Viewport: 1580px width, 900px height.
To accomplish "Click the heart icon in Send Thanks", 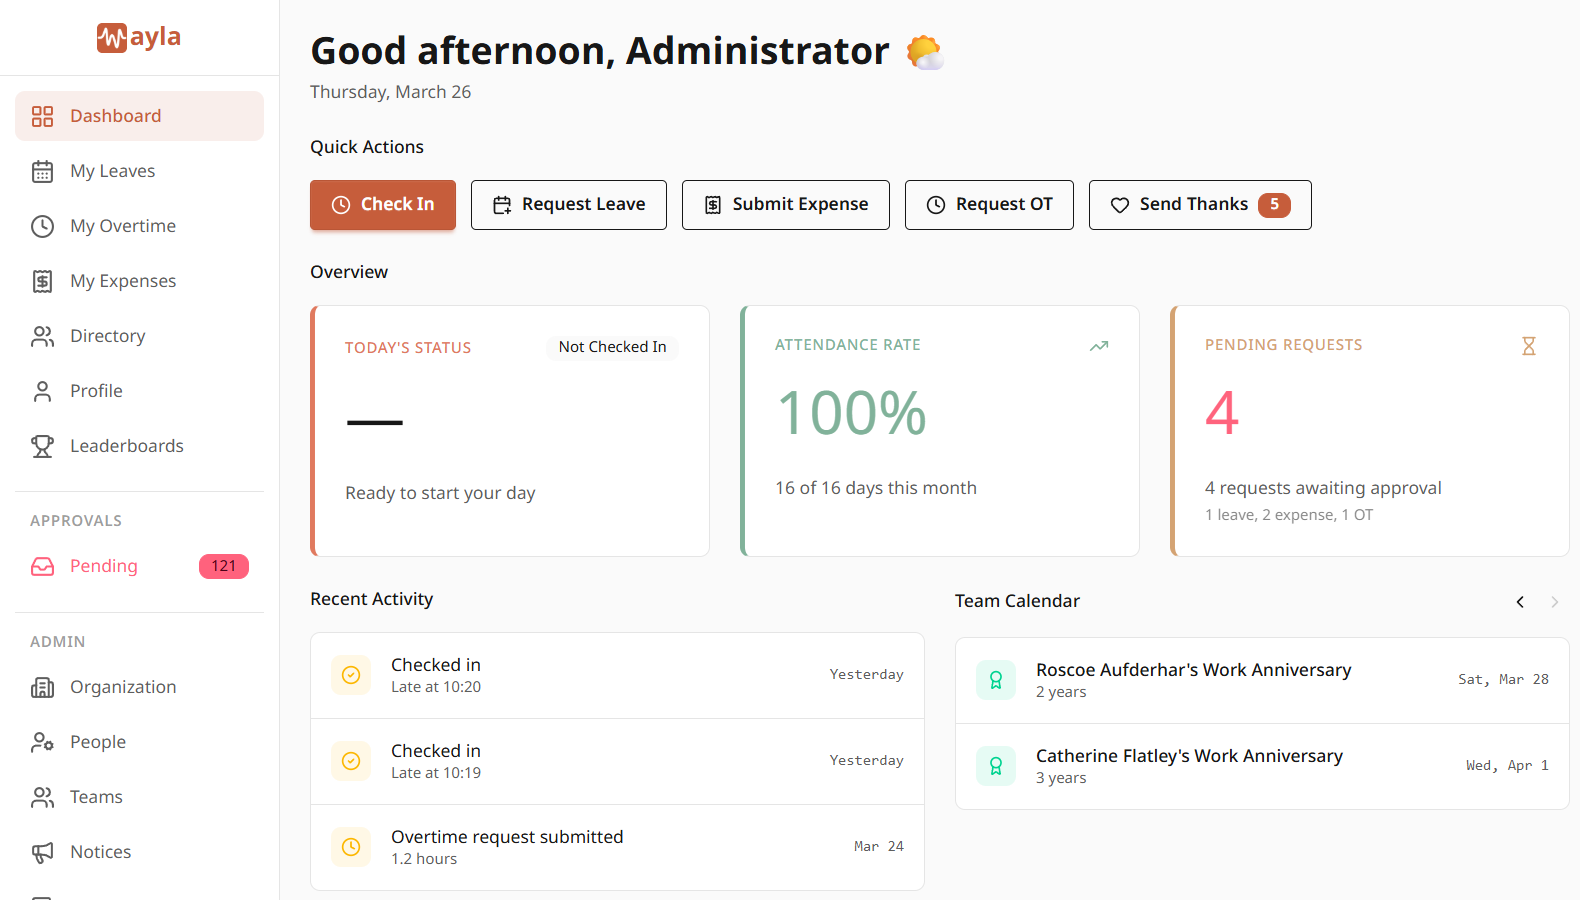I will tap(1120, 205).
